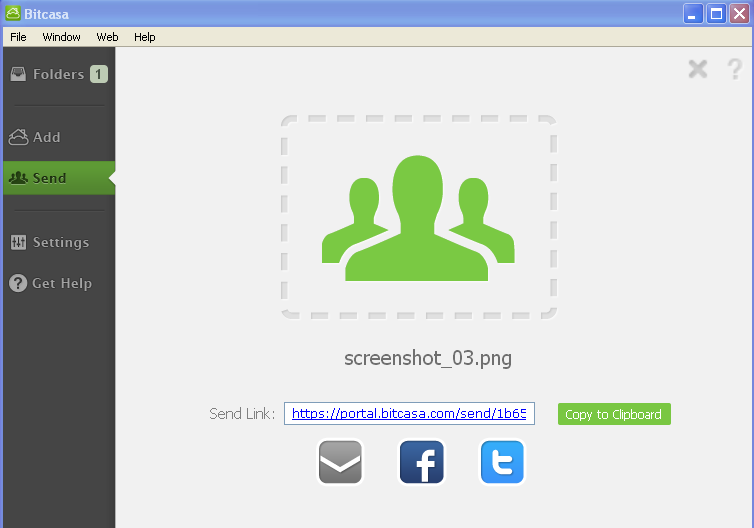Click the gray question mark help icon

(x=735, y=69)
